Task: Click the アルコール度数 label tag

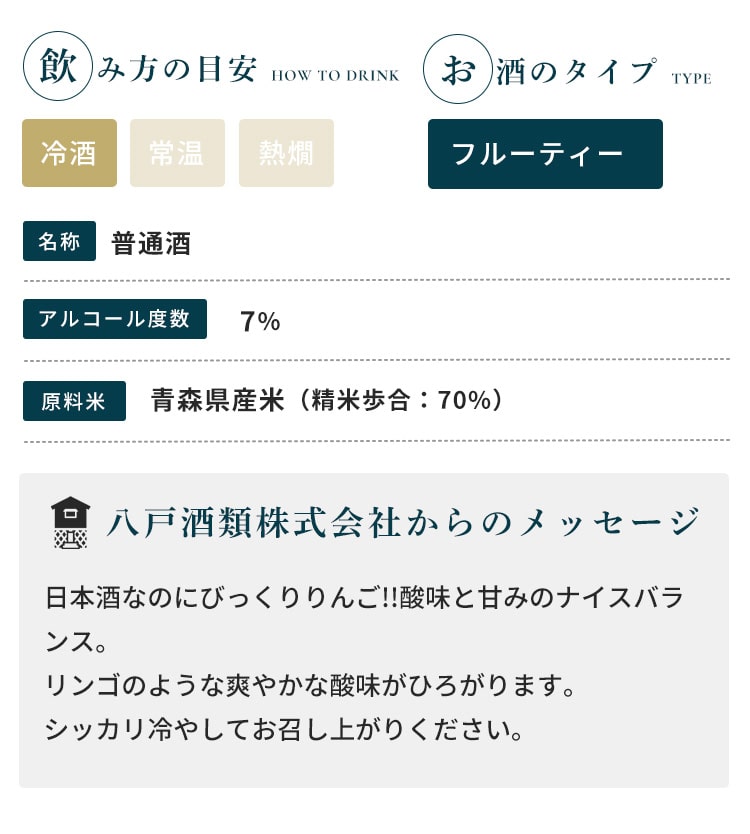Action: (x=114, y=319)
